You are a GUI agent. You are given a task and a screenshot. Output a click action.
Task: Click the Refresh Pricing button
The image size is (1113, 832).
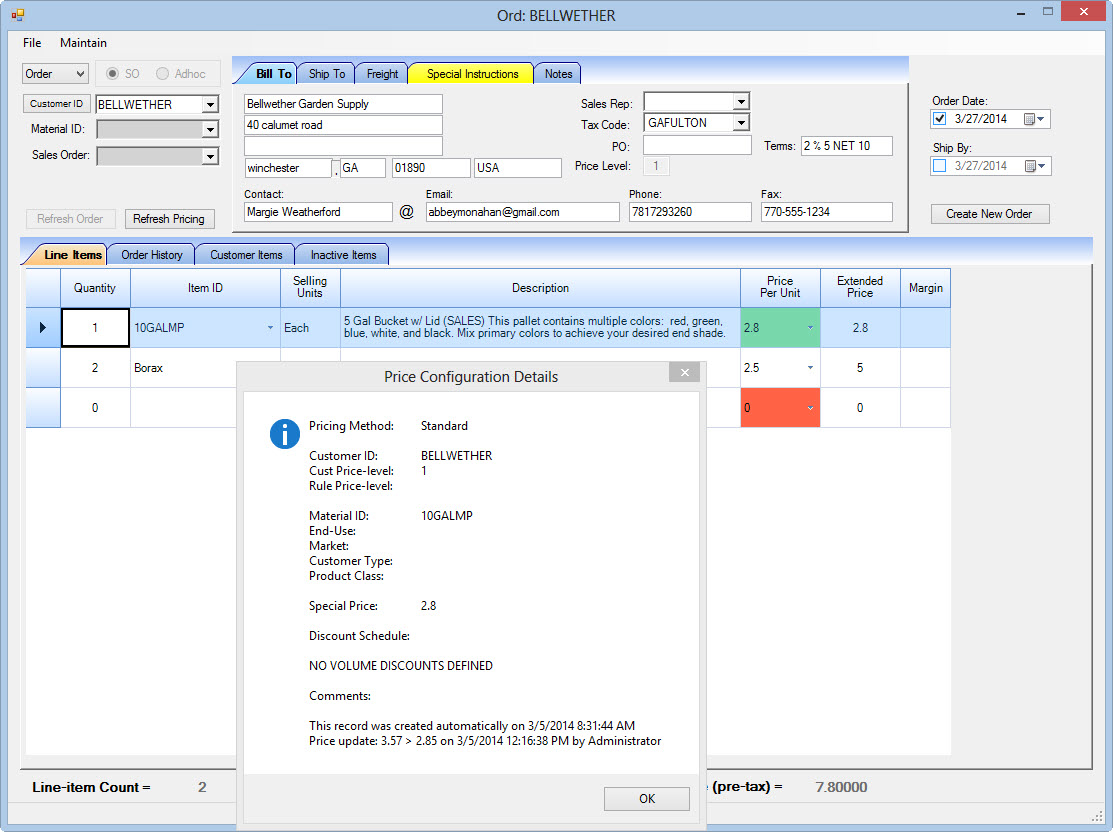[169, 219]
